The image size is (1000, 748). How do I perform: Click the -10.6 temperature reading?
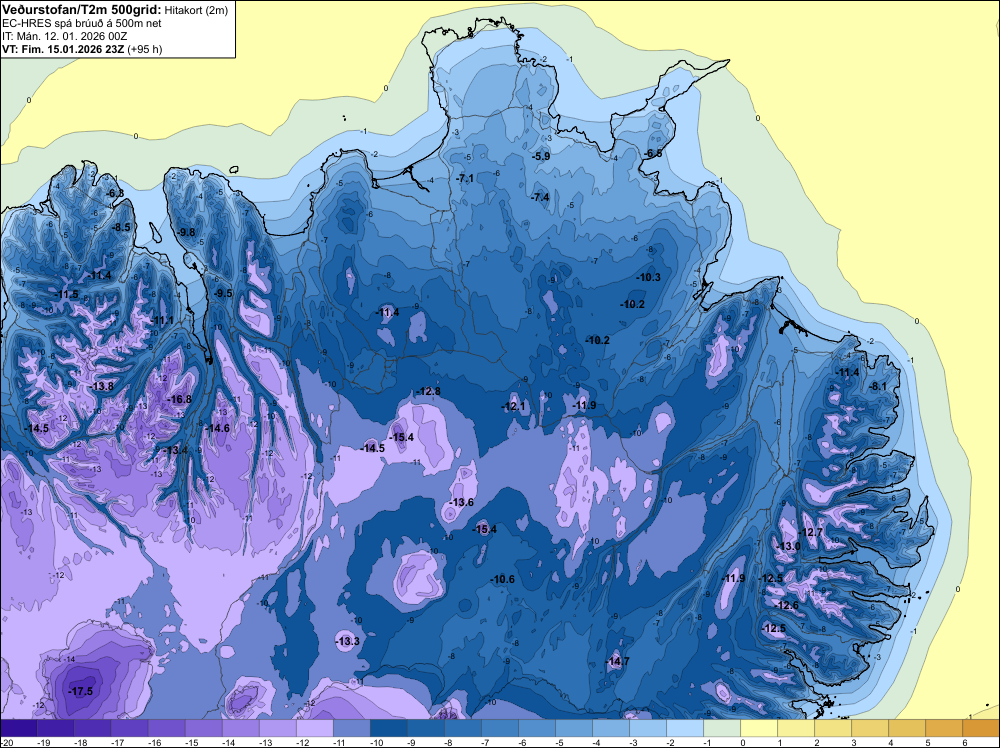click(x=503, y=579)
